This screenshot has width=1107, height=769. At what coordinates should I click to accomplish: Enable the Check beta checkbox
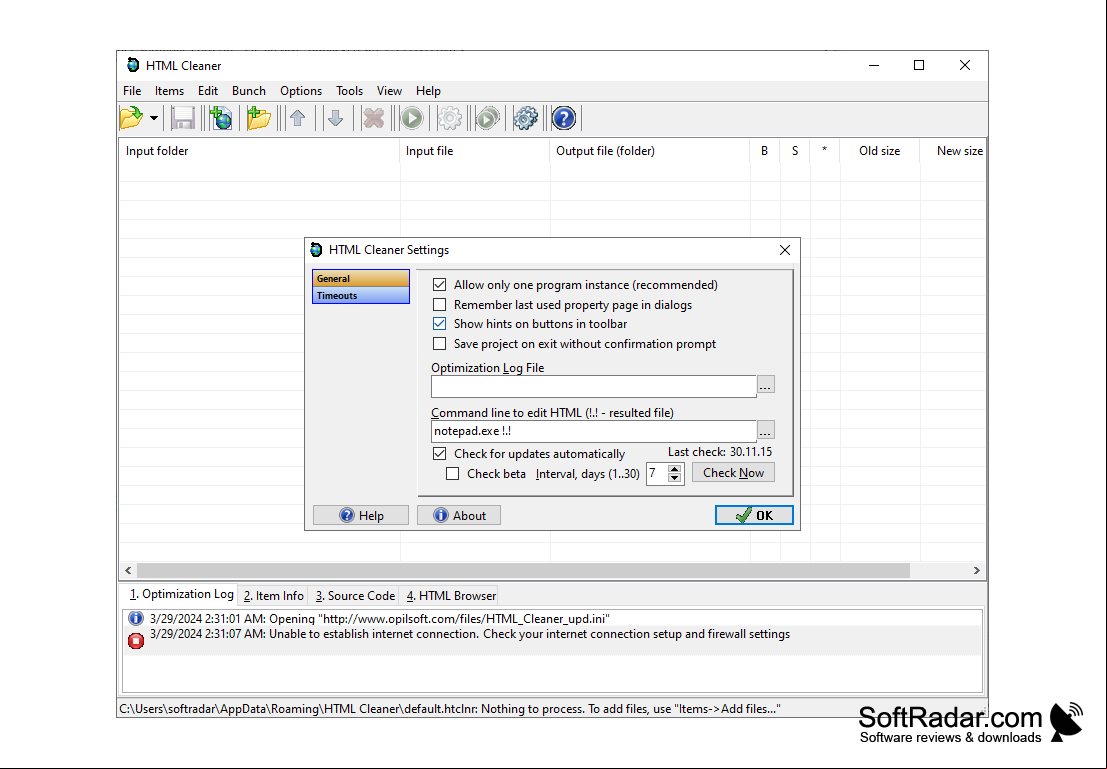coord(453,474)
